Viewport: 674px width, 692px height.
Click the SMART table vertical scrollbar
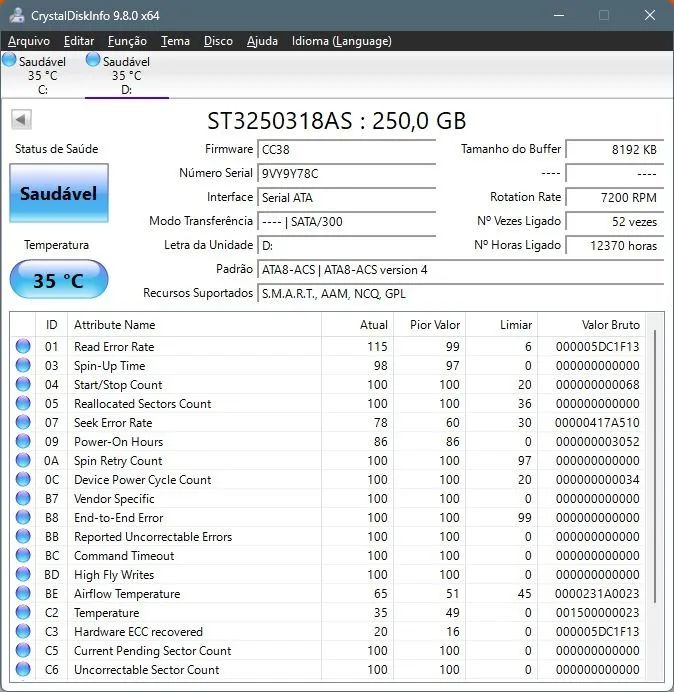pos(655,466)
